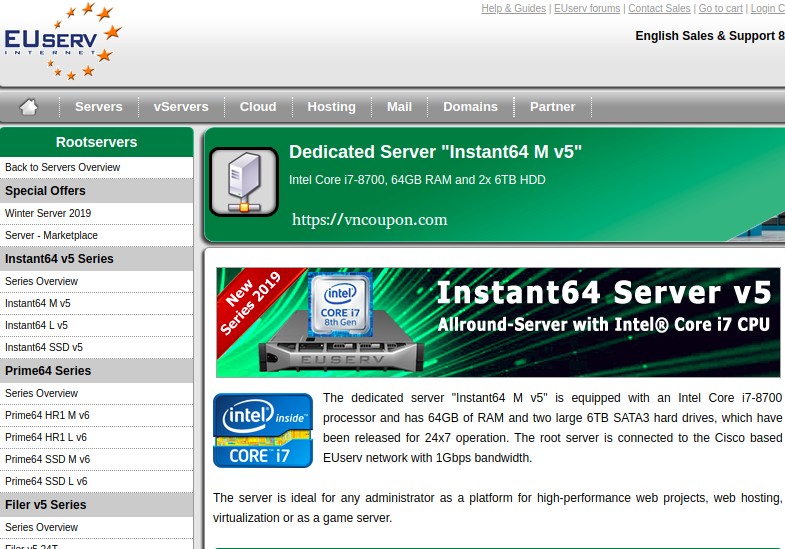Visit EUserv forums link
Image resolution: width=785 pixels, height=549 pixels.
pos(587,9)
